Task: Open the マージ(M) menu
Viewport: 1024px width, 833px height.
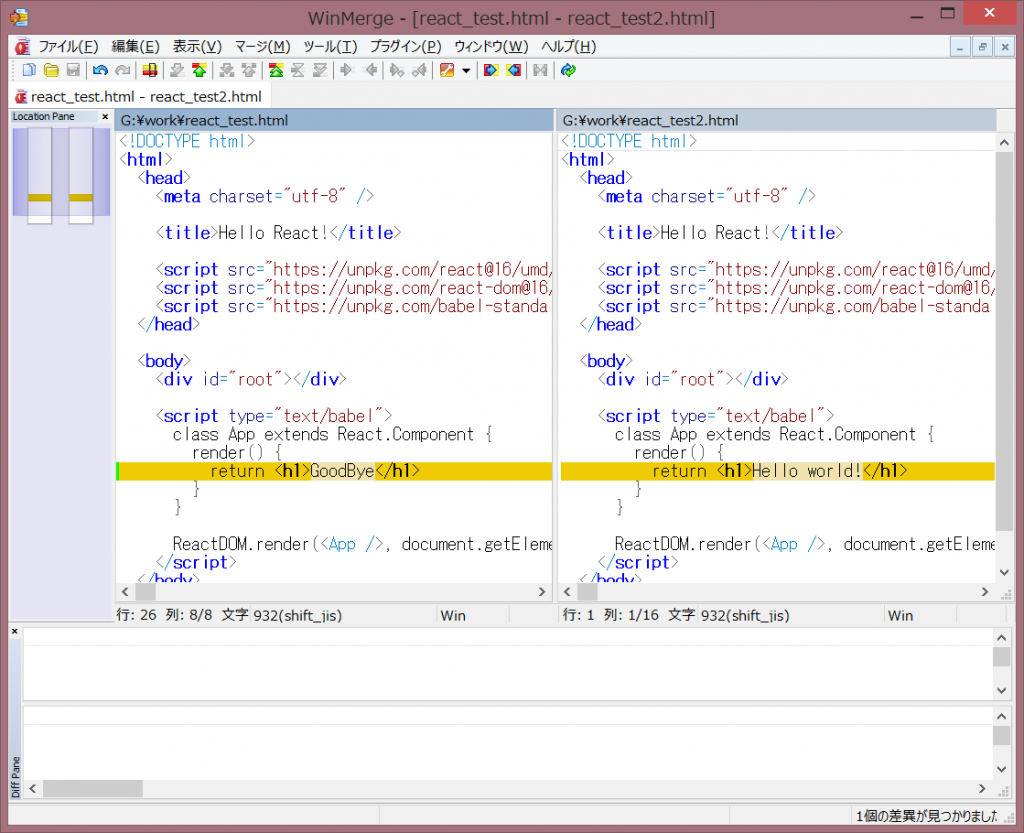Action: pos(263,46)
